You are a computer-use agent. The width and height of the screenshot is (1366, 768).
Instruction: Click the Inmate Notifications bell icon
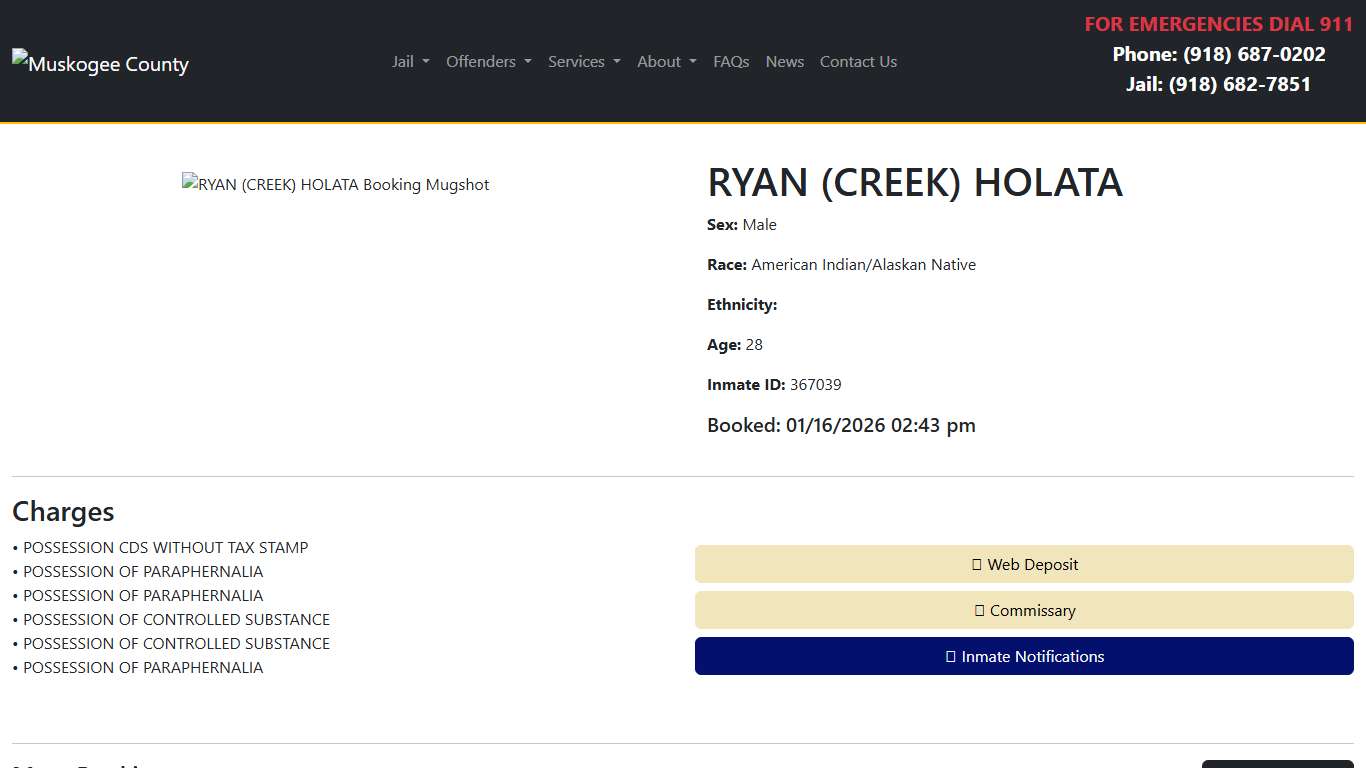pos(949,656)
